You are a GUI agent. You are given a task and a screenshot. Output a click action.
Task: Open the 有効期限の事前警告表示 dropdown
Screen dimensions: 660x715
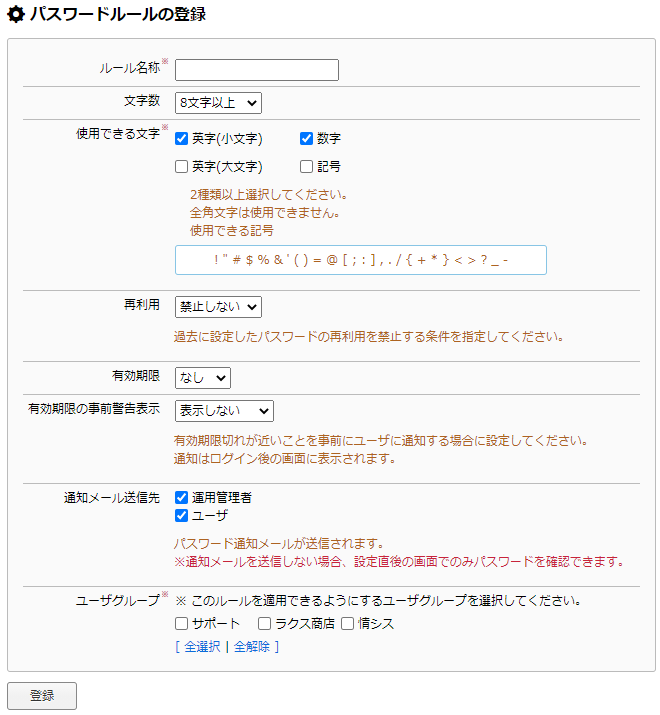coord(224,411)
